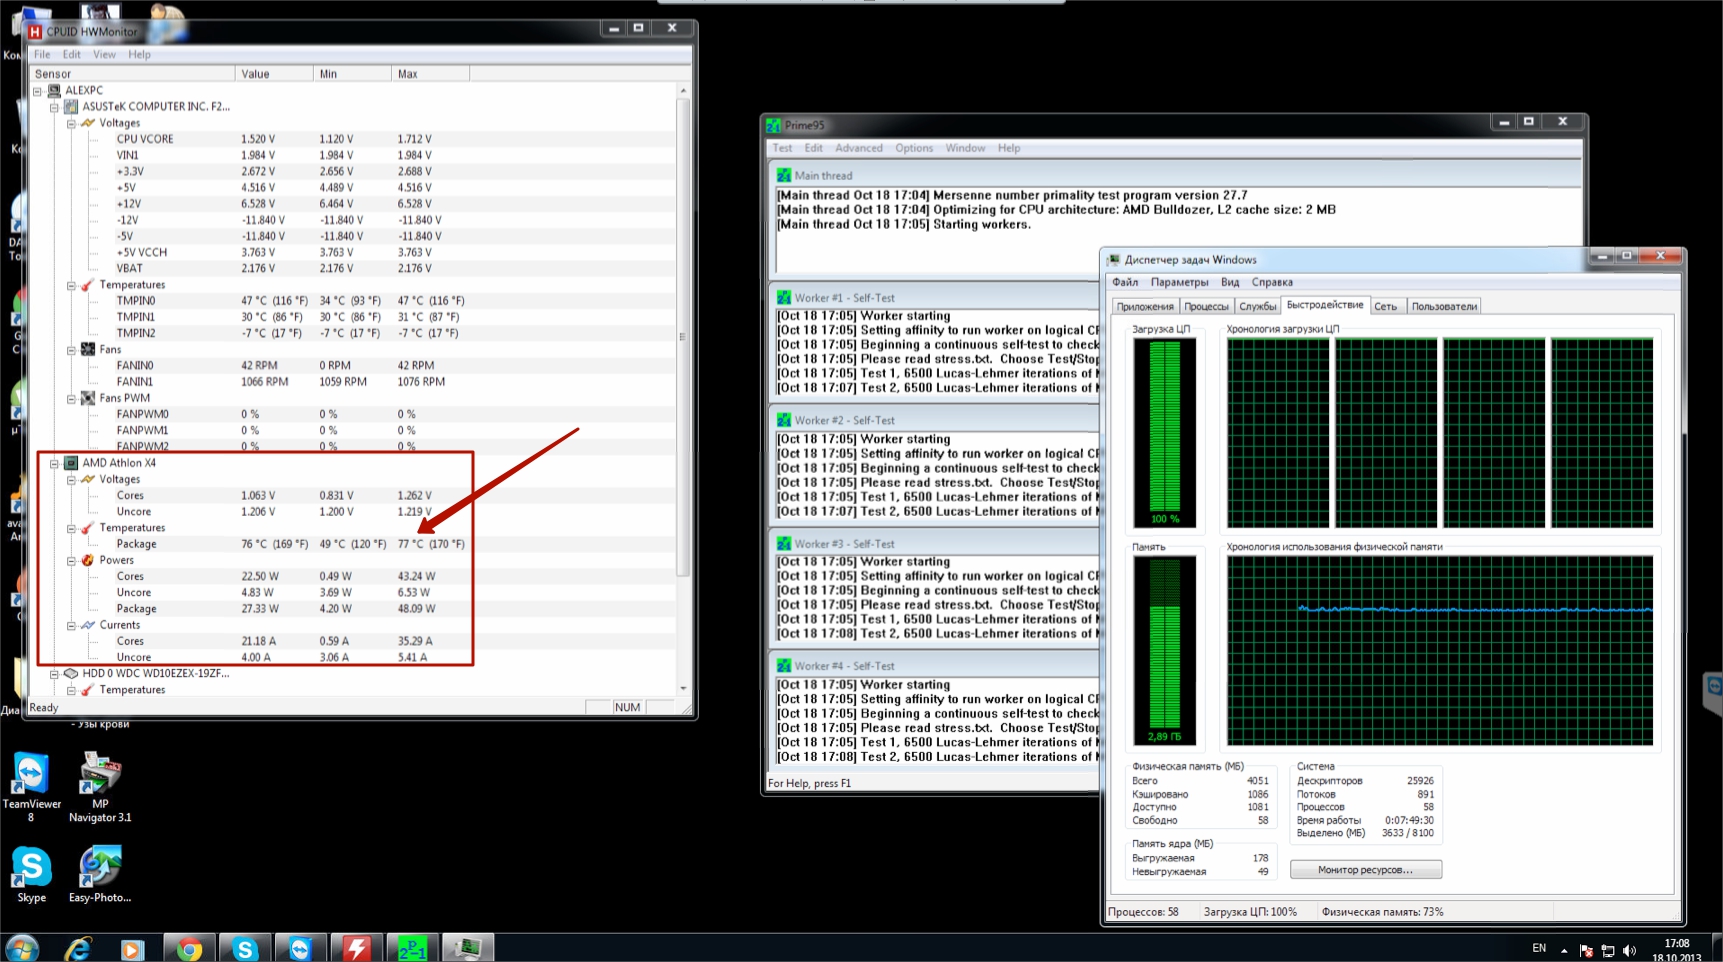Open the Skype desktop shortcut

[31, 875]
